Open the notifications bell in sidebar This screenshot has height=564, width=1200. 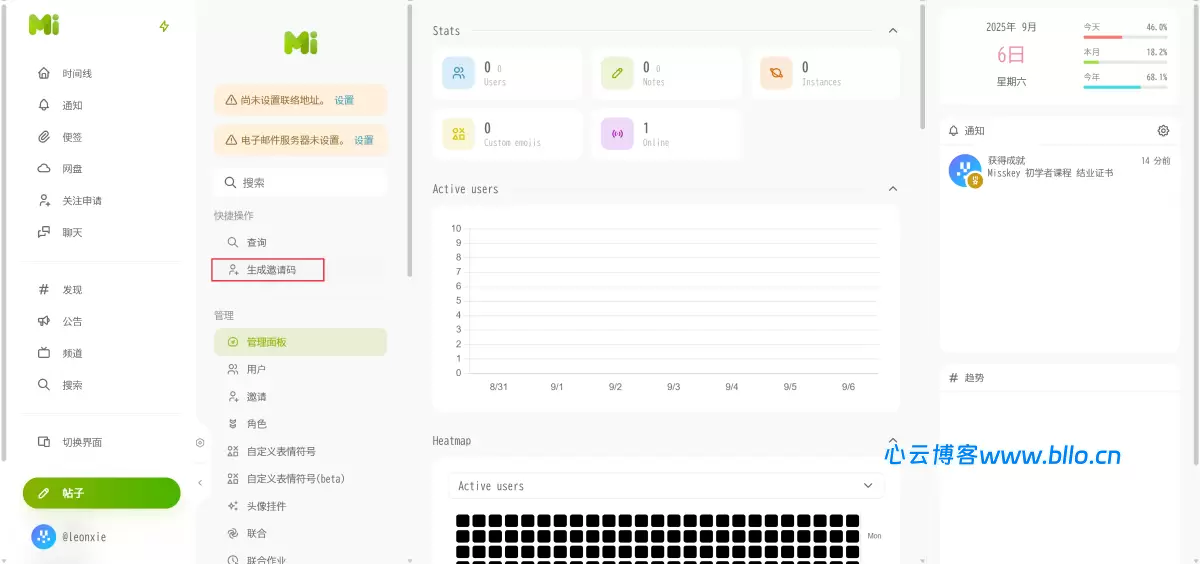coord(43,105)
